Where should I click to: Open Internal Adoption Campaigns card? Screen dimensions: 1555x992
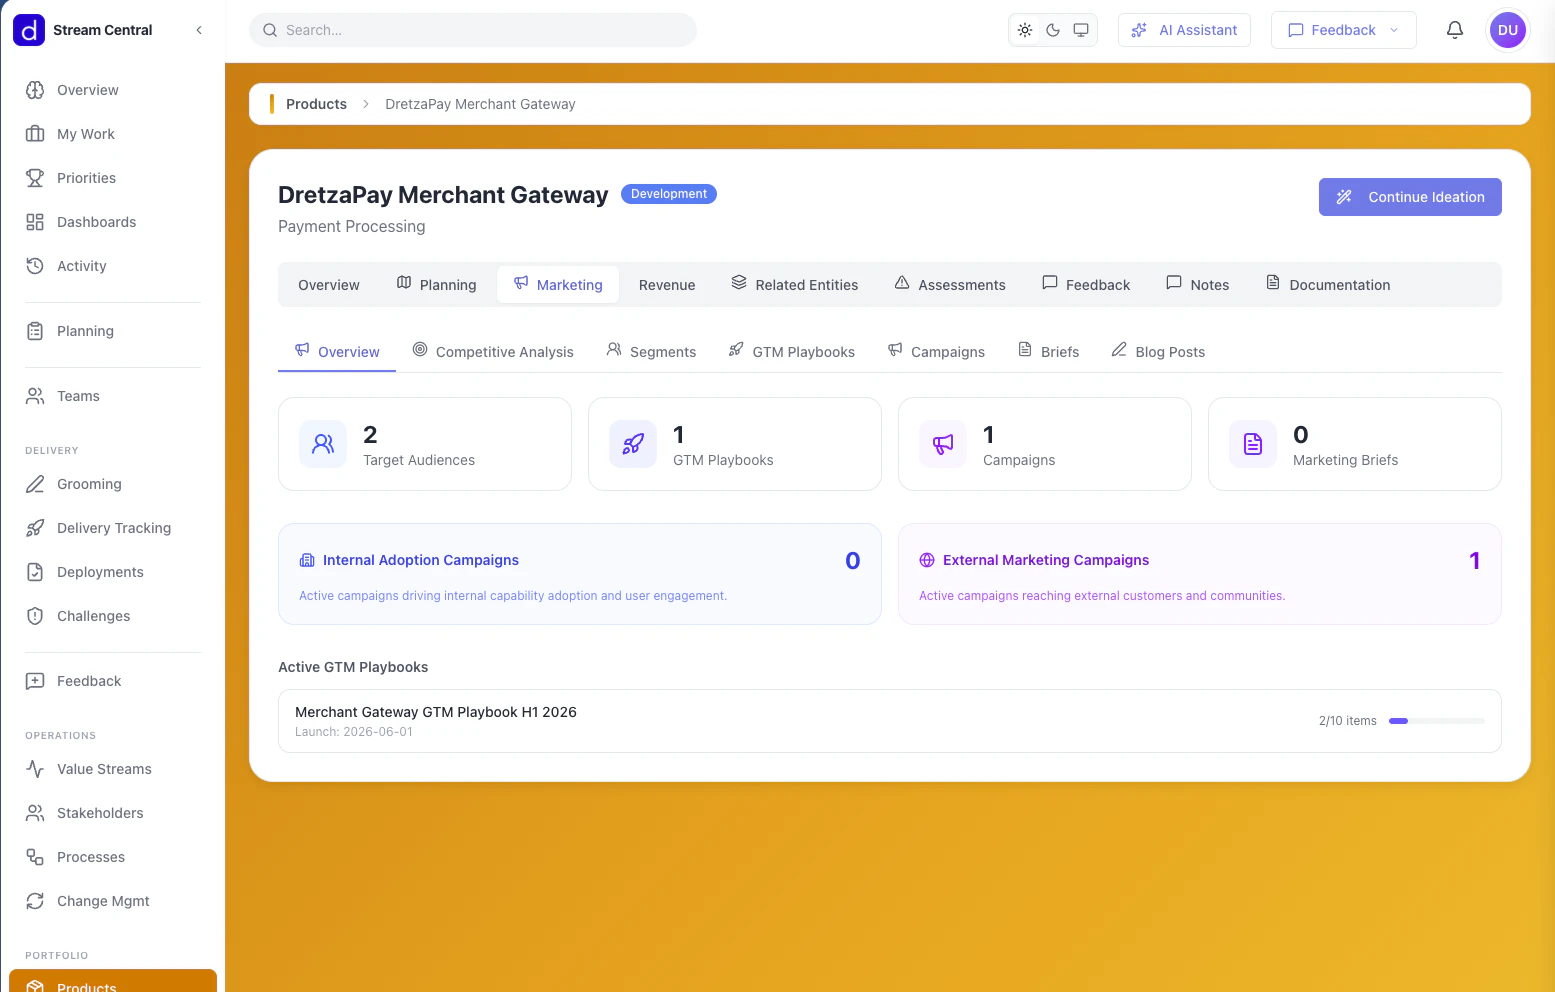580,574
